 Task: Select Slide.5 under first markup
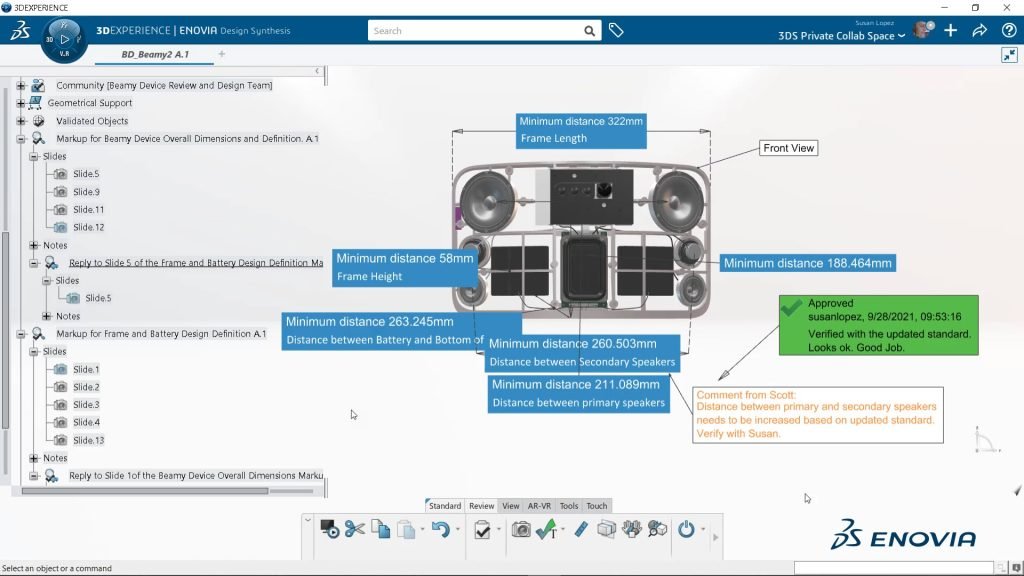point(86,174)
